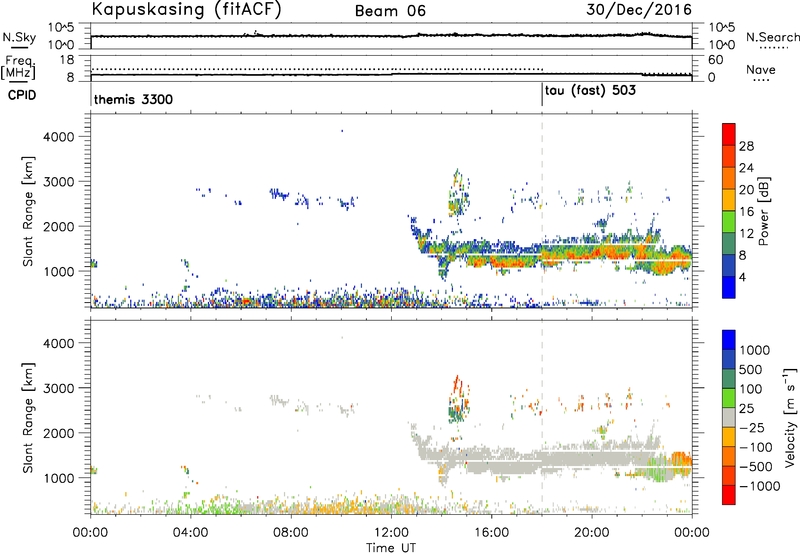Screen dimensions: 800x554
Task: Click the "3000" tick on power panel axis
Action: pos(59,182)
